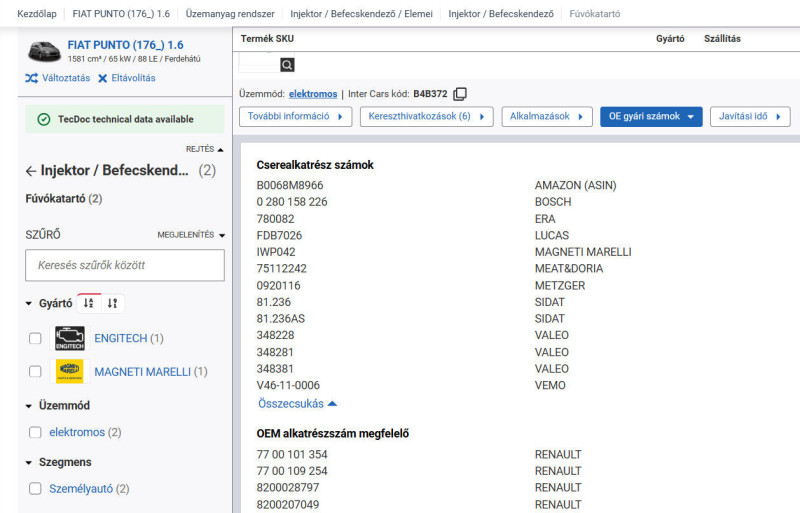Open the OE gyári számok dropdown
Screen dimensions: 800x513
pyautogui.click(x=651, y=116)
